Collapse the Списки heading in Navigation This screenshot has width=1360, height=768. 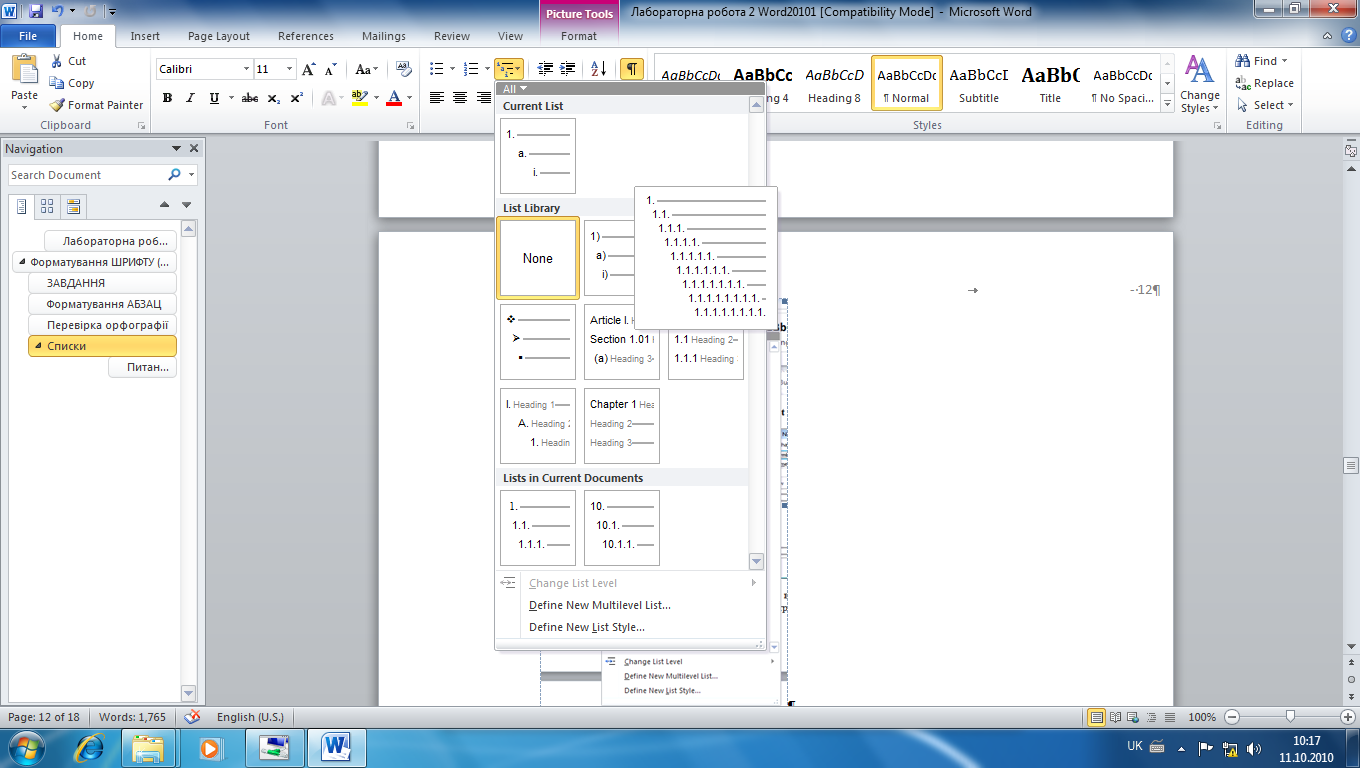(38, 346)
